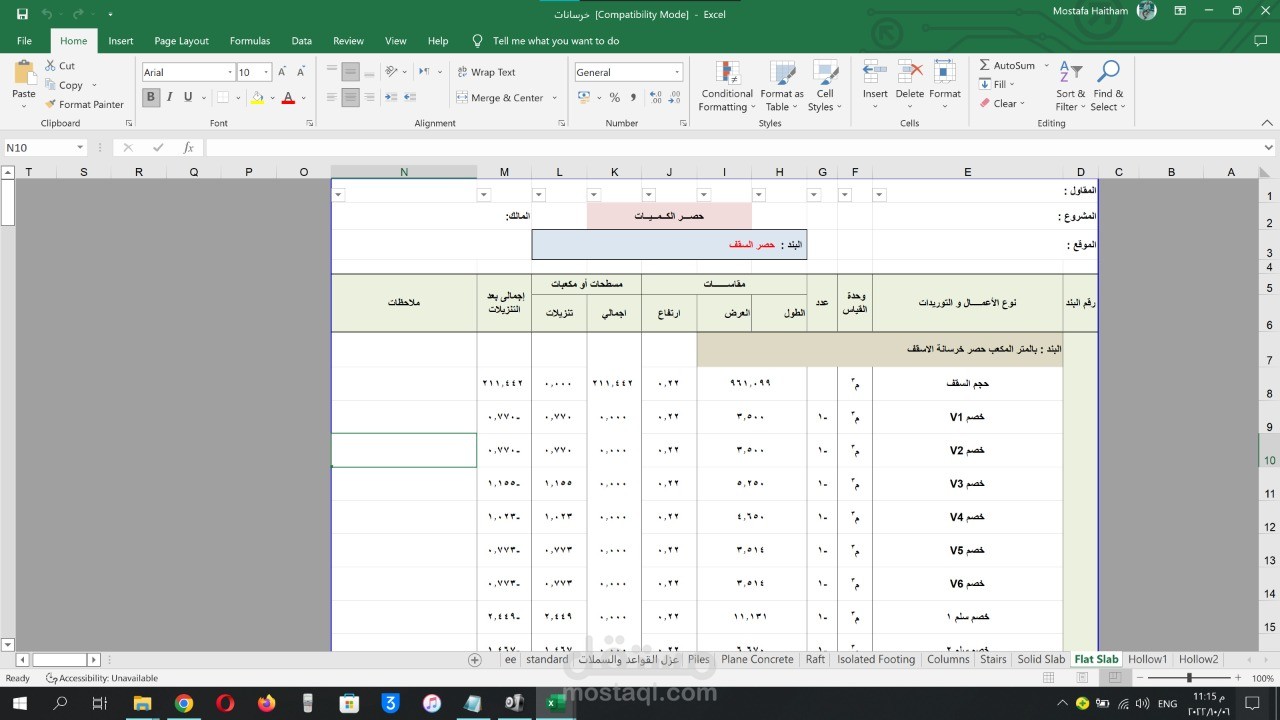Expand the Merge & Center dropdown arrow
This screenshot has height=720, width=1280.
click(x=554, y=98)
